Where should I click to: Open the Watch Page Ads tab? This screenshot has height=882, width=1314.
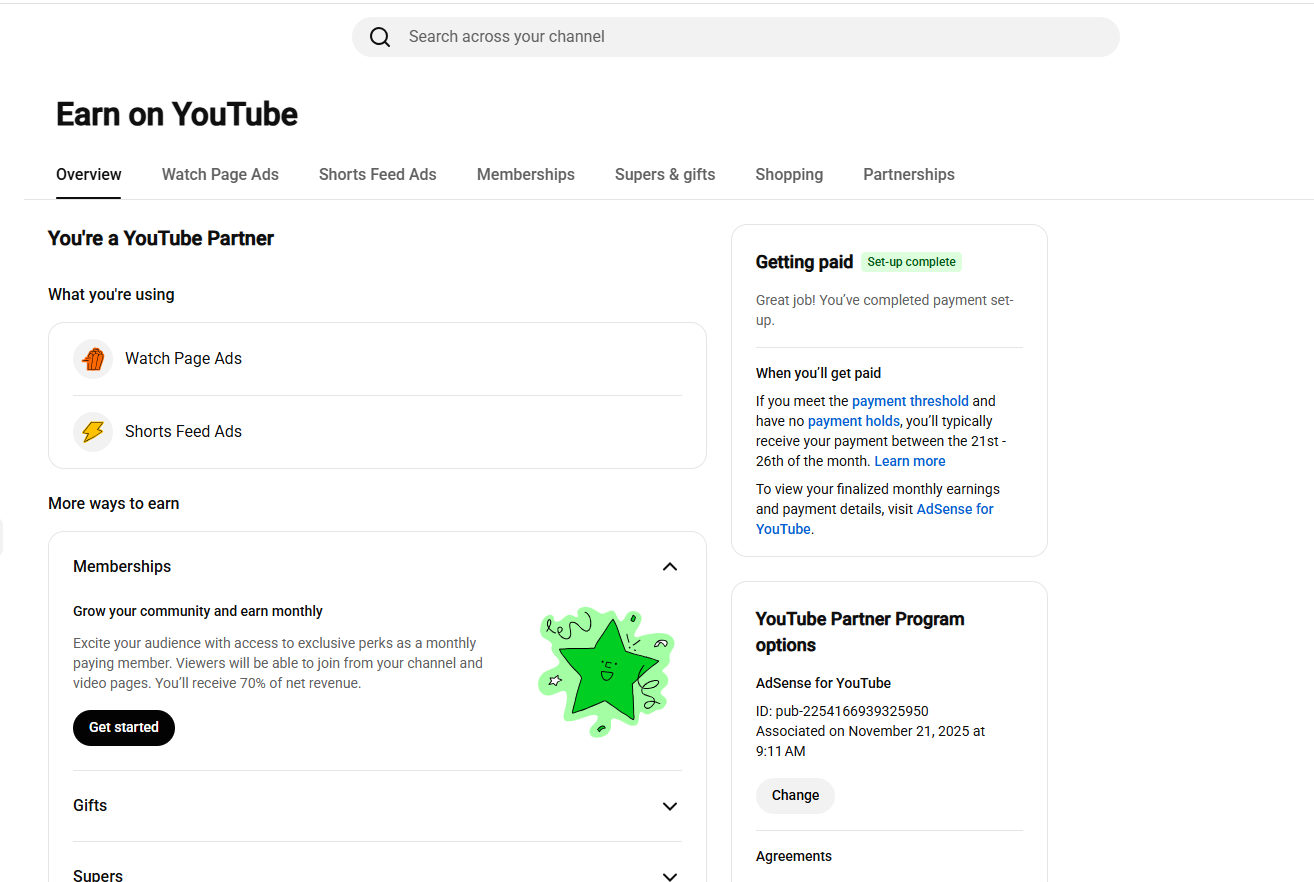pyautogui.click(x=220, y=174)
